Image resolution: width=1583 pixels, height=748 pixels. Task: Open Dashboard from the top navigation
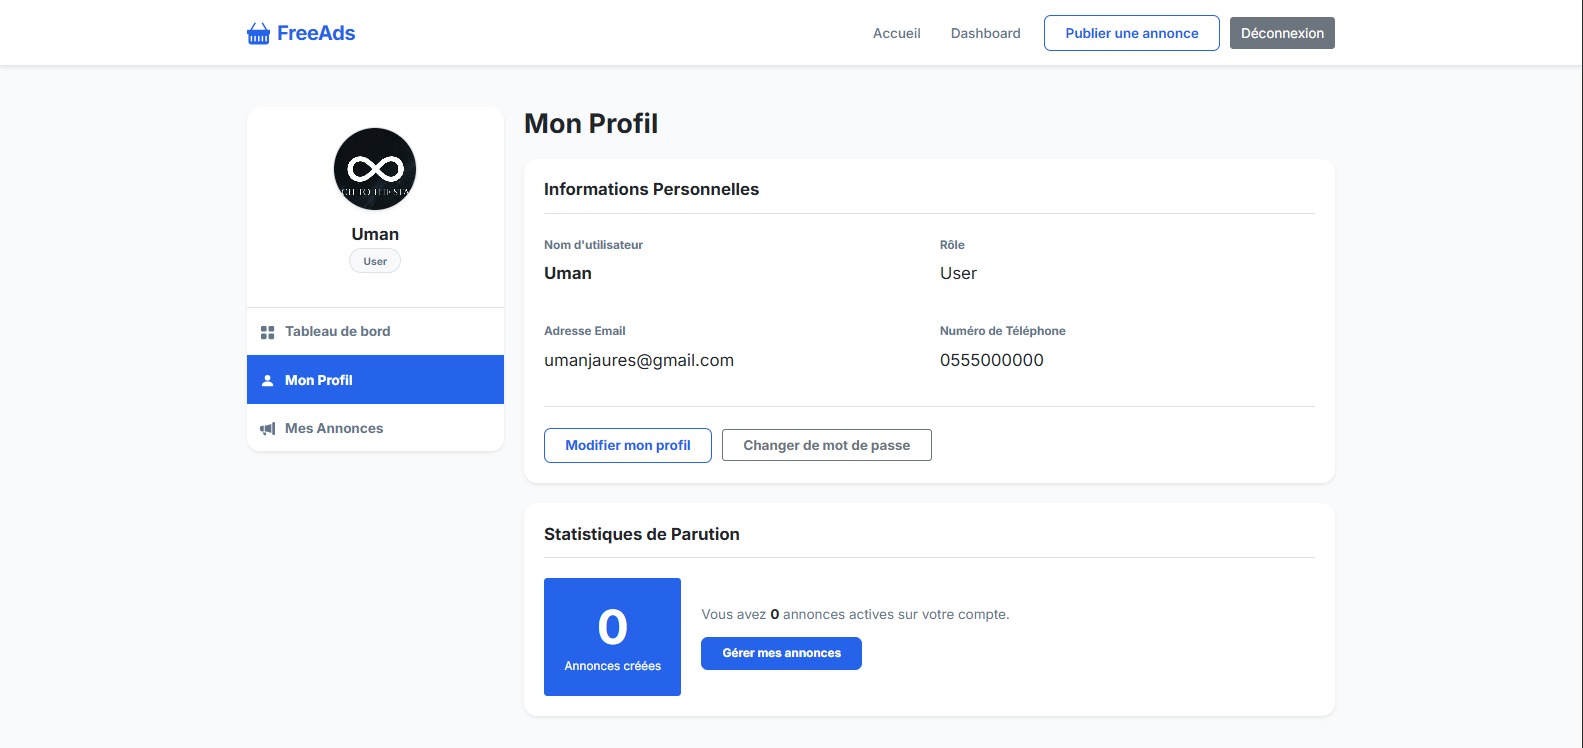(985, 33)
